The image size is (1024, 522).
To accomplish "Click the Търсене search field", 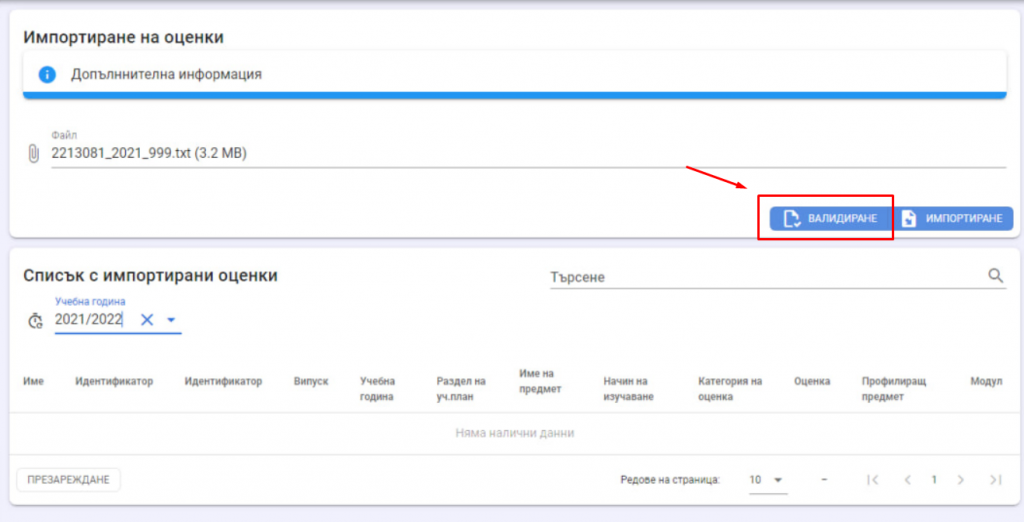I will tap(765, 277).
